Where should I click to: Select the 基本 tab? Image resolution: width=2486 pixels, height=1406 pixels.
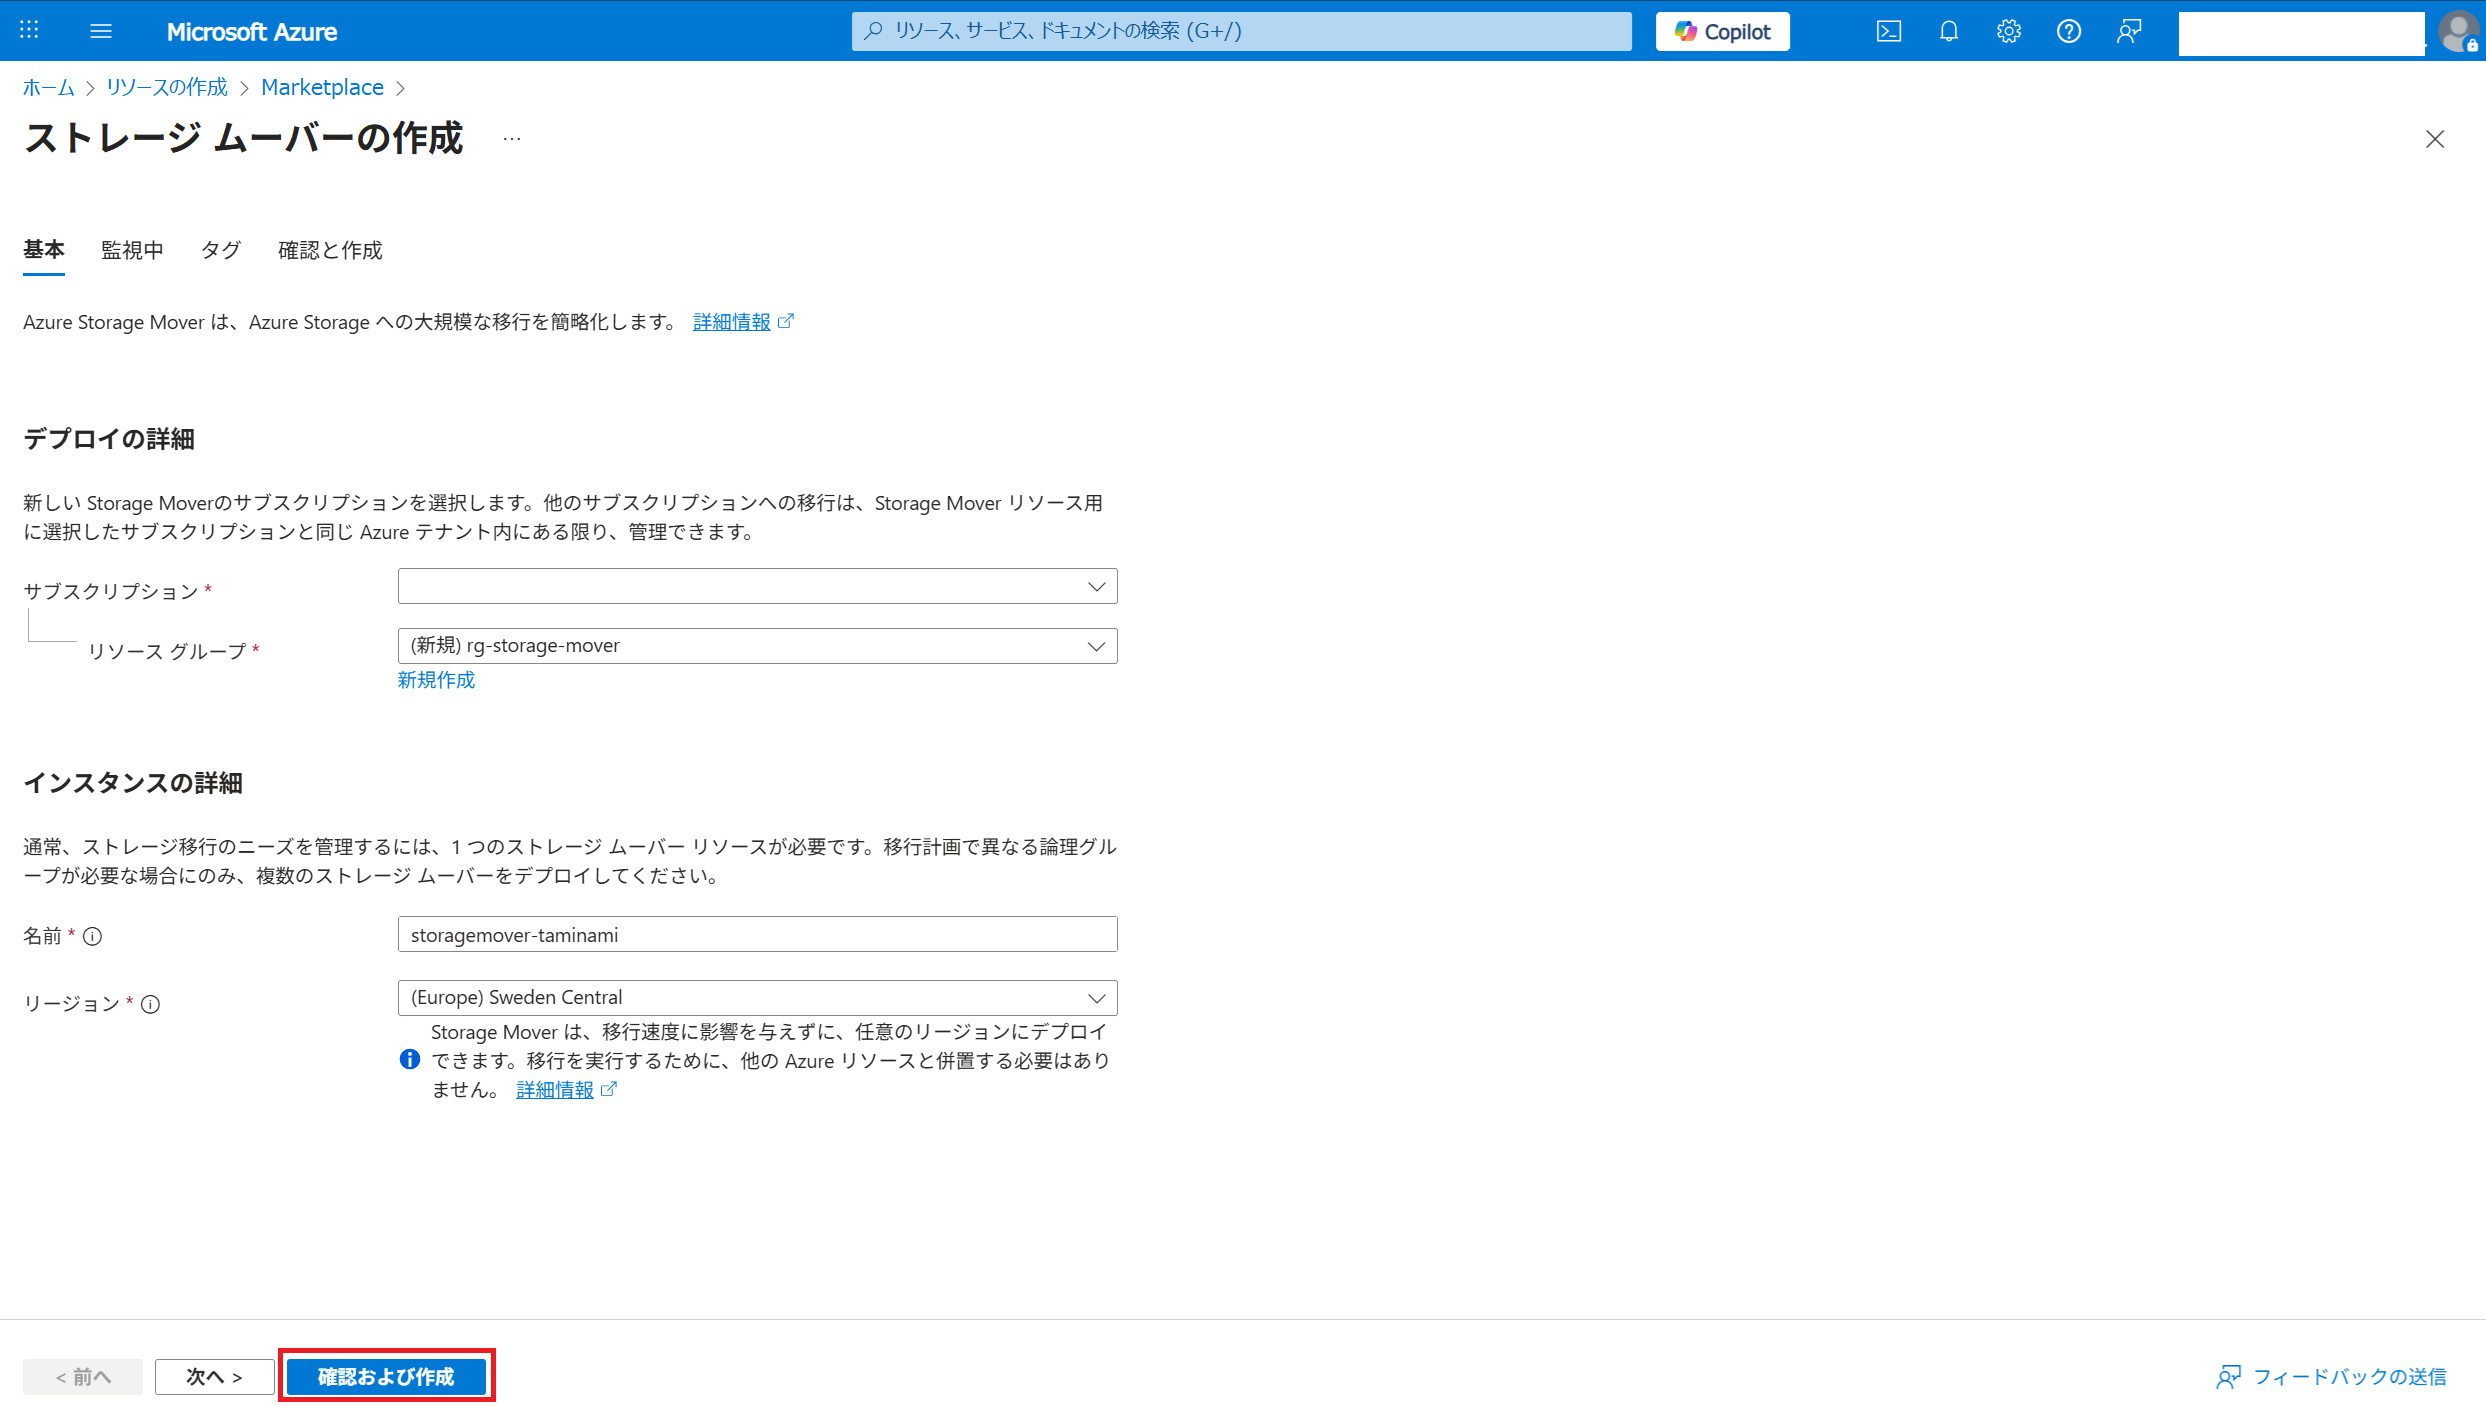pyautogui.click(x=44, y=250)
